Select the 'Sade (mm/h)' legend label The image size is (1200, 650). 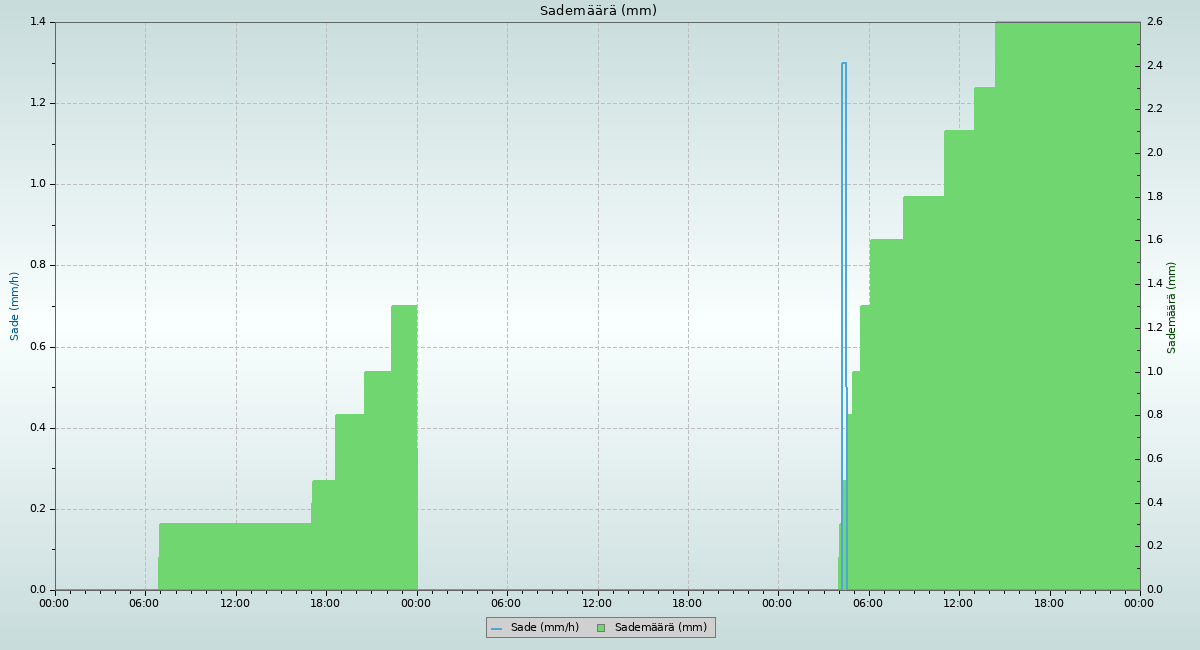click(x=544, y=628)
